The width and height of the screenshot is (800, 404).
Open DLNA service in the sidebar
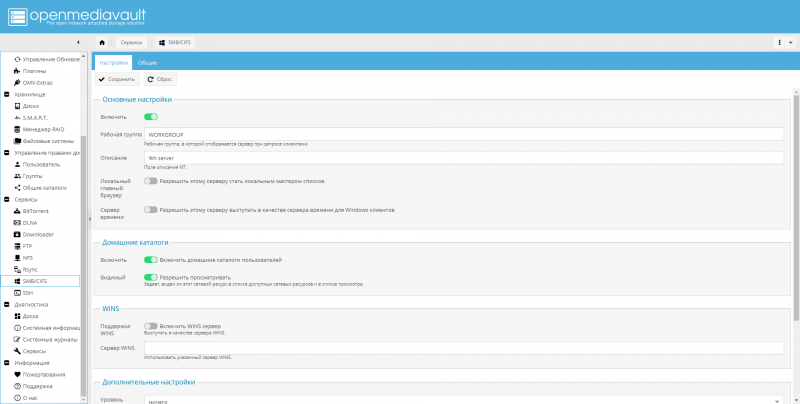[30, 223]
